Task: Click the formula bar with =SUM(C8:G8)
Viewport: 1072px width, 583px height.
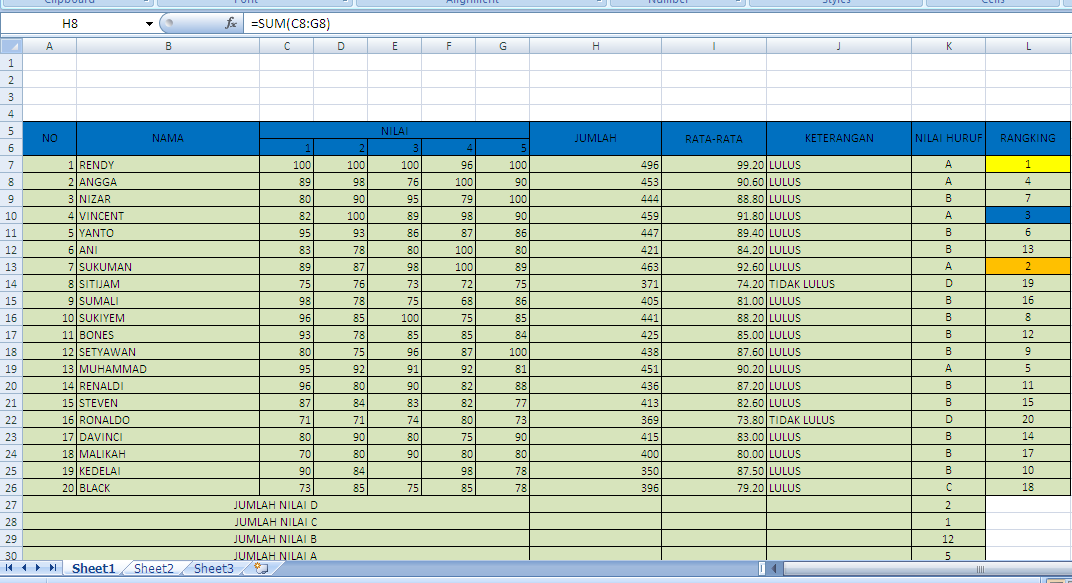Action: pos(656,23)
